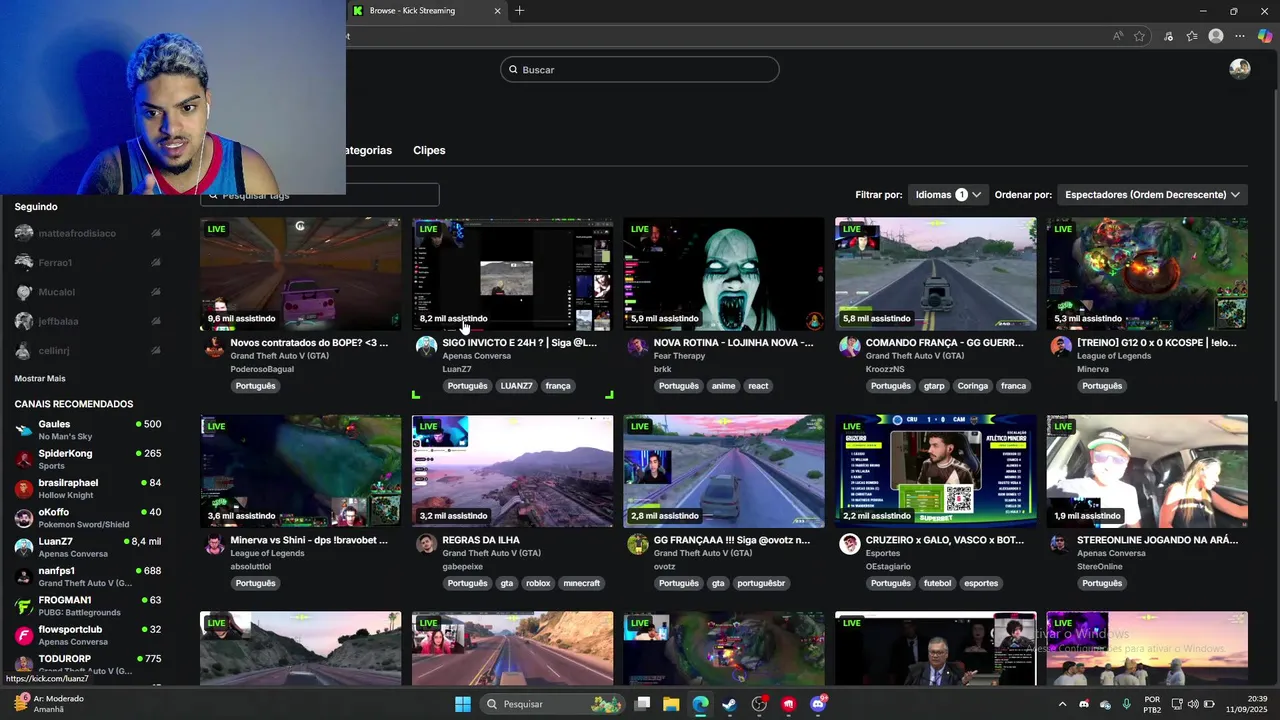This screenshot has height=720, width=1280.
Task: Open the Idiomas filter dropdown
Action: [x=948, y=195]
